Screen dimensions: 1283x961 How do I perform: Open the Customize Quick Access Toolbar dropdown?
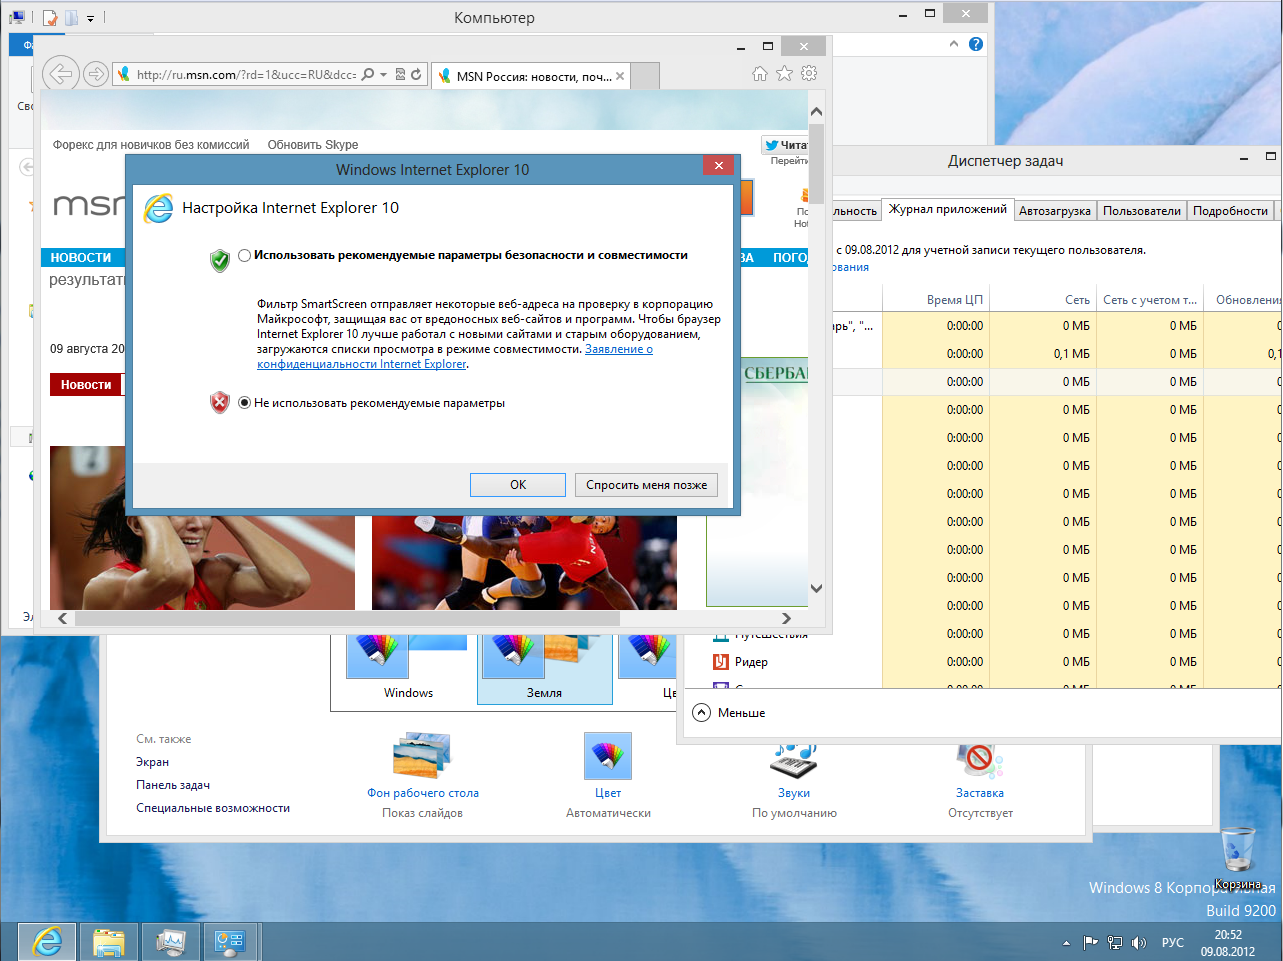pyautogui.click(x=90, y=18)
